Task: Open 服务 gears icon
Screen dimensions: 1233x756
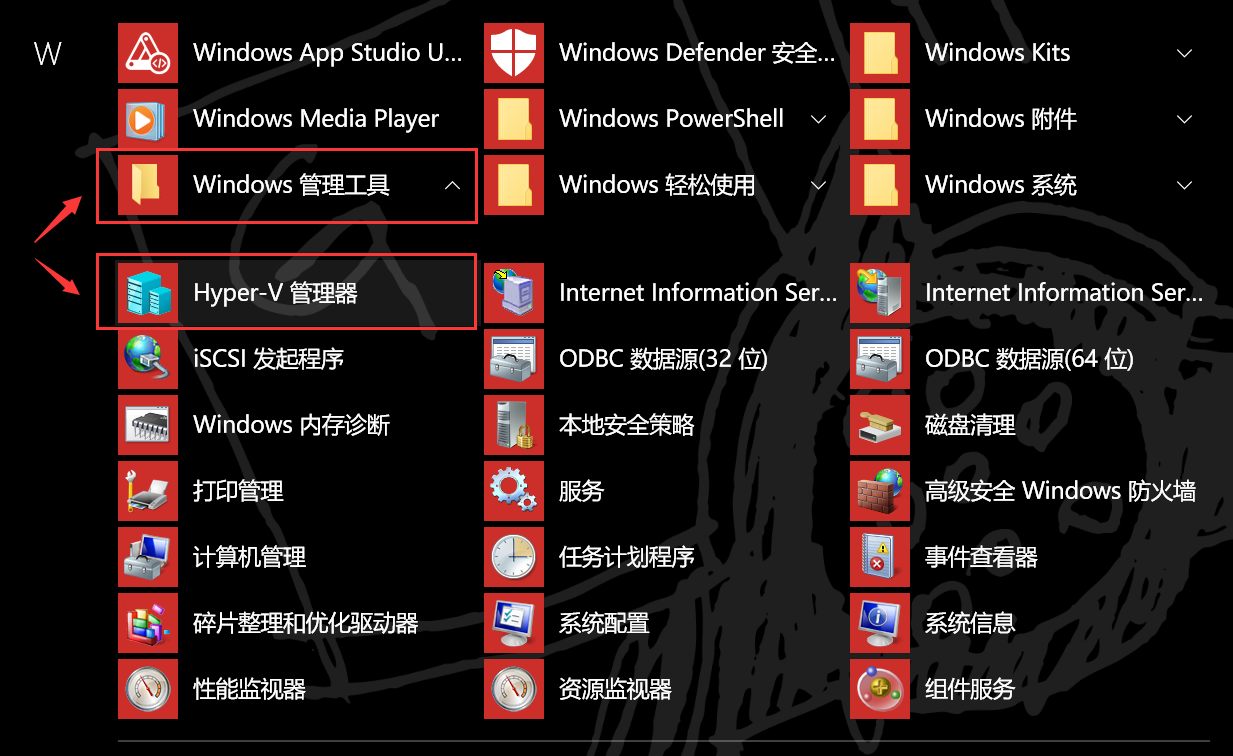Action: [x=514, y=490]
